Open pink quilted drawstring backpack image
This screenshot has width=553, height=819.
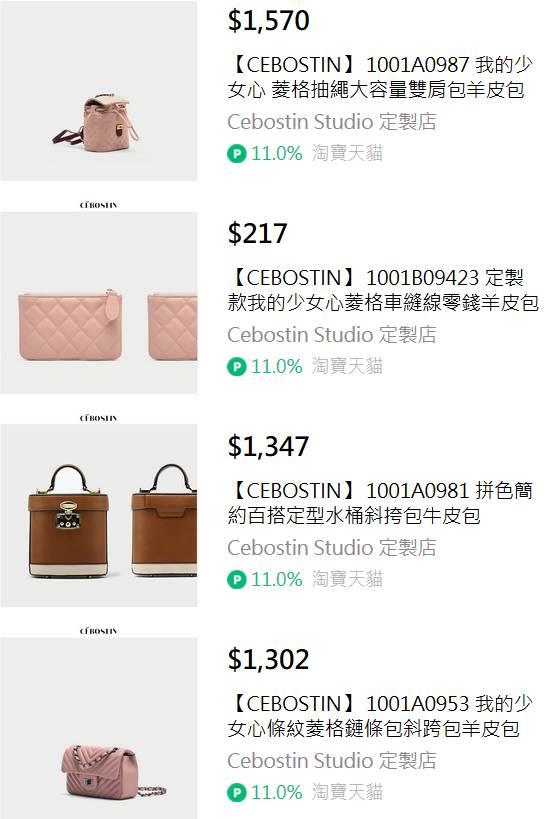pos(99,90)
